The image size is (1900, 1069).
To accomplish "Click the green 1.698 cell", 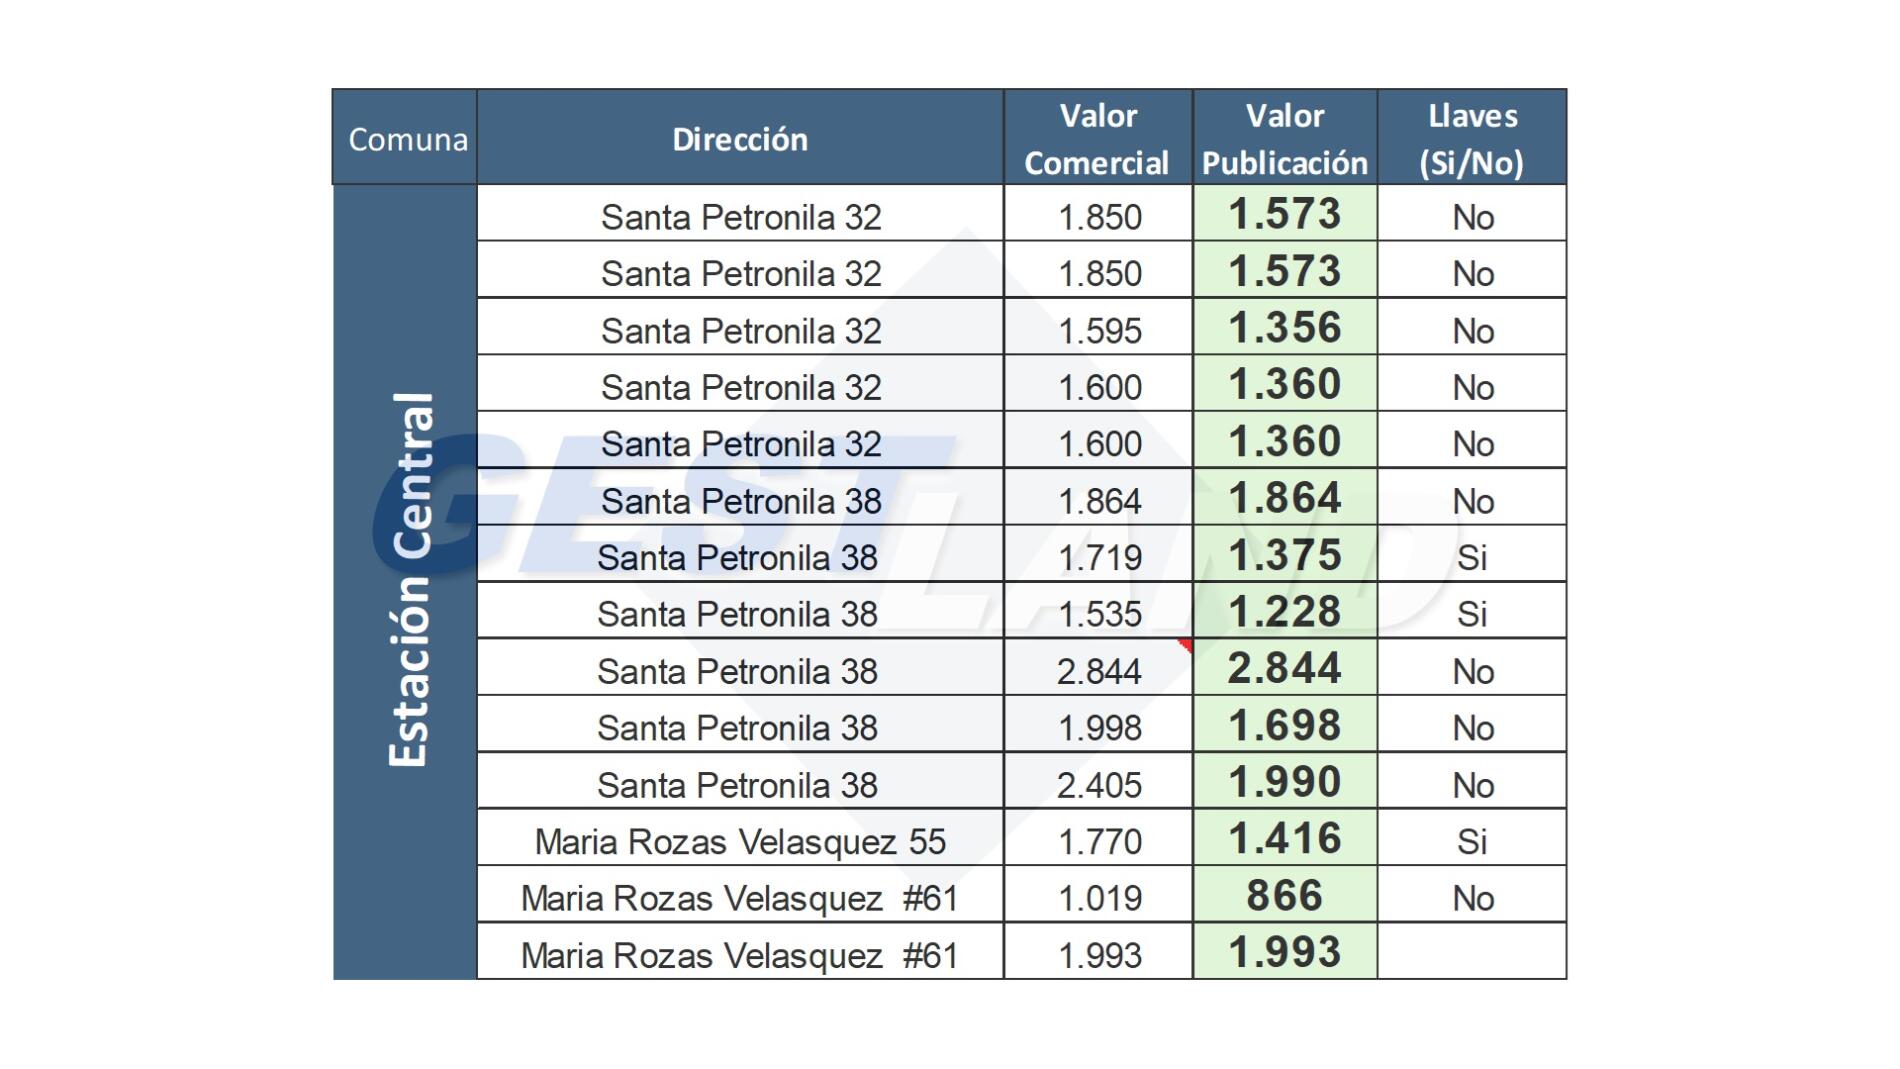I will [1284, 726].
